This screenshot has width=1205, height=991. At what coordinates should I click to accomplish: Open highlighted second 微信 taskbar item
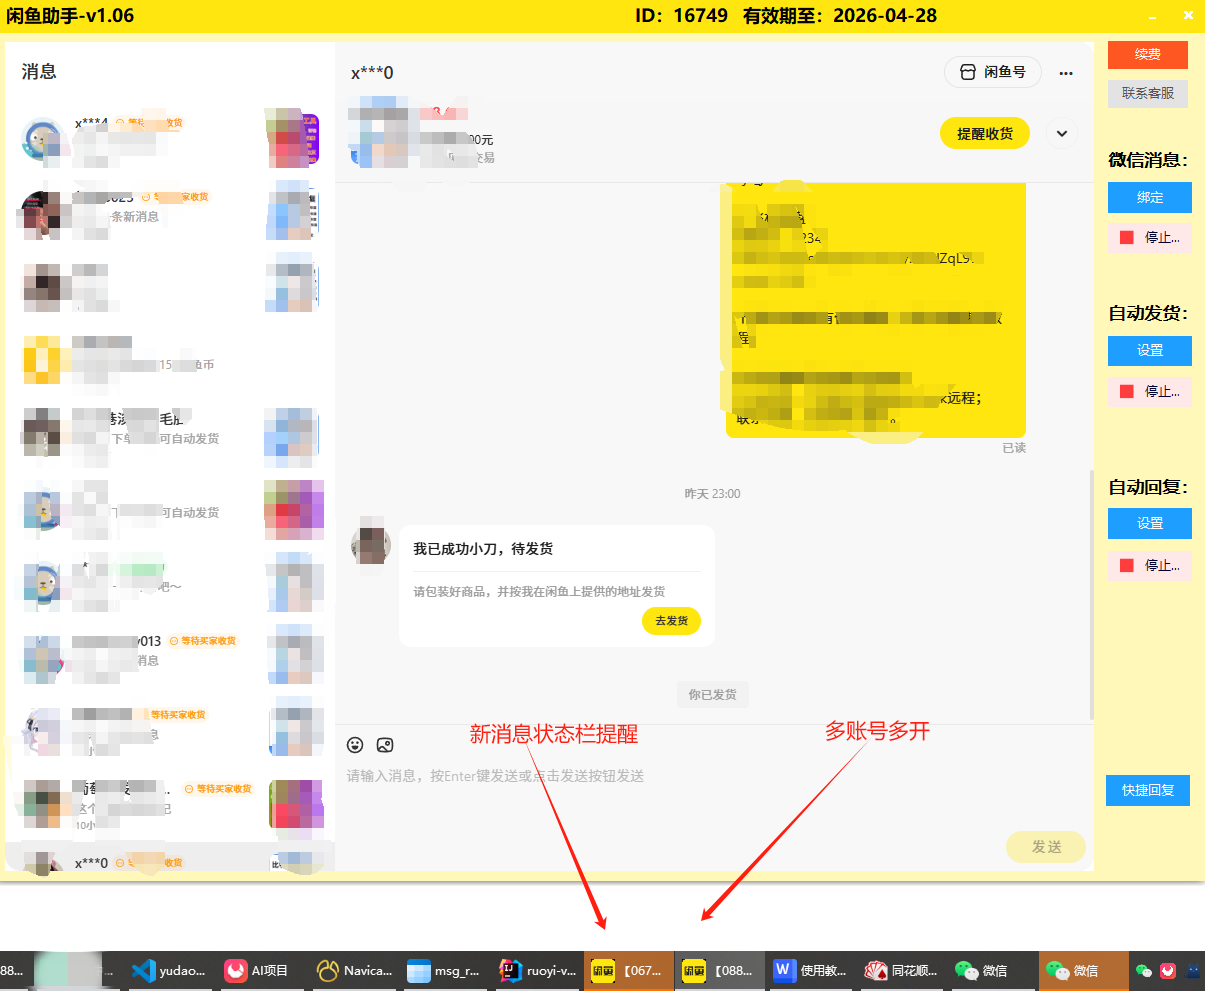click(1084, 971)
